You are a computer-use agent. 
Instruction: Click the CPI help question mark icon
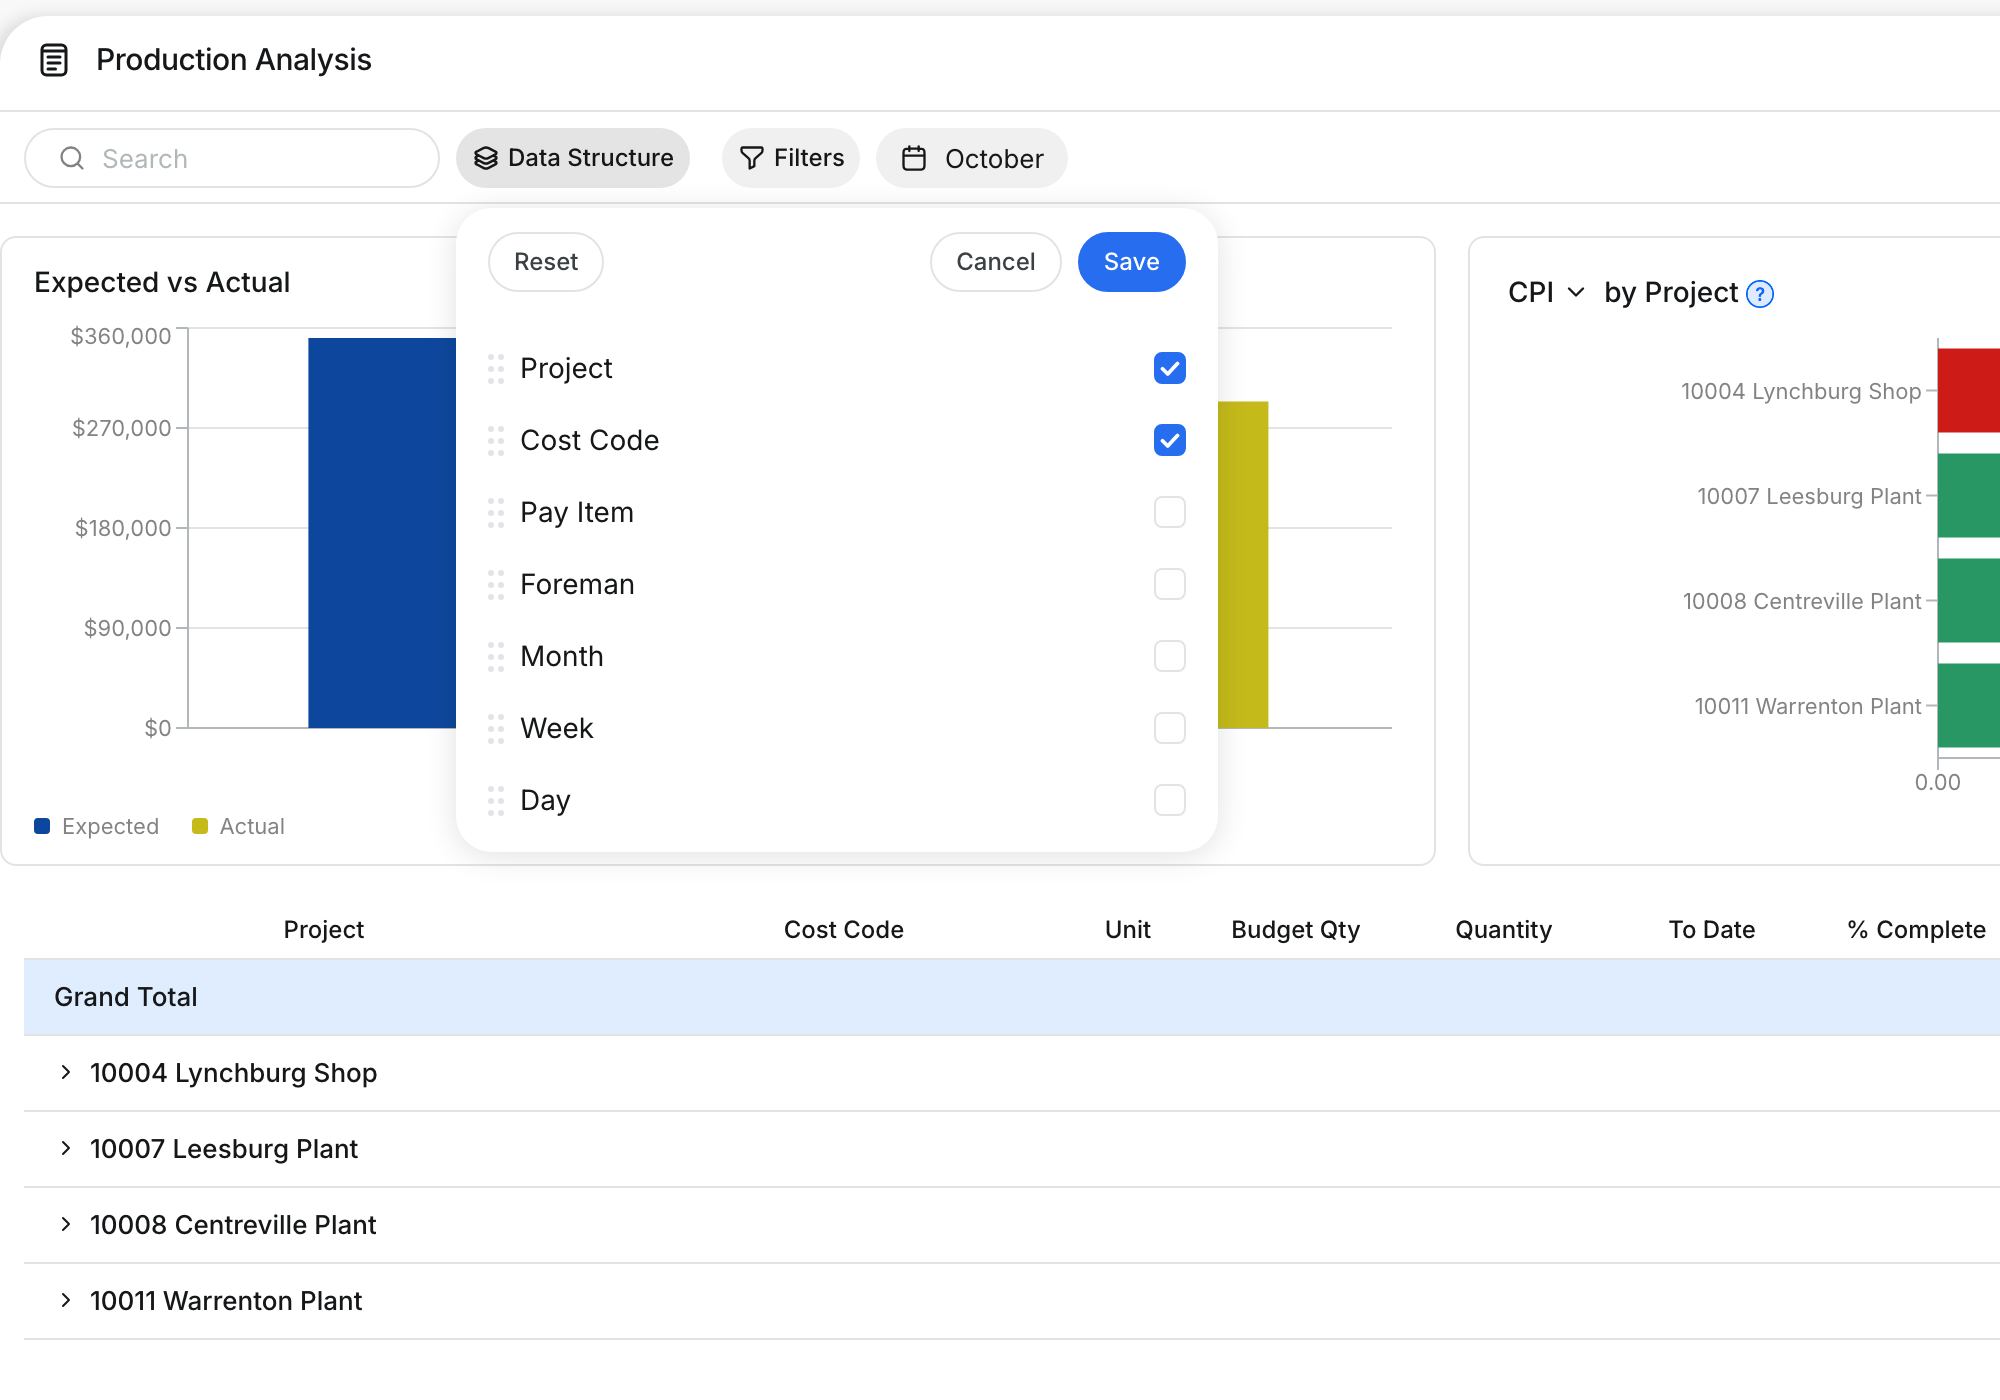click(1760, 294)
